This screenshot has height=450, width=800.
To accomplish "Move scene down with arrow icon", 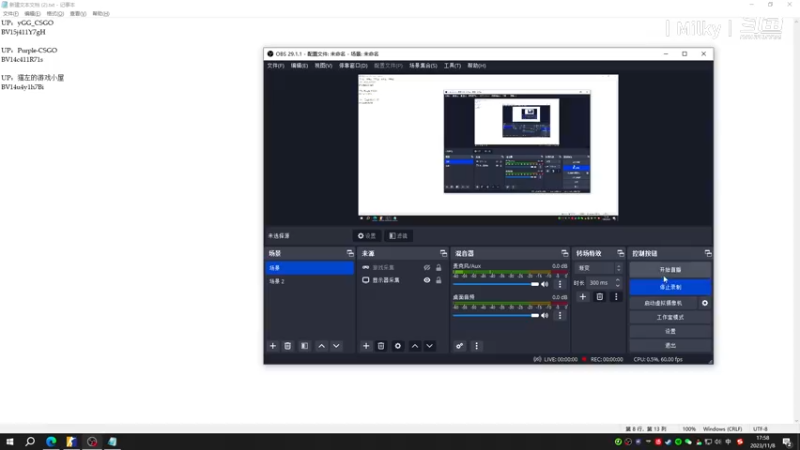I will [x=336, y=346].
